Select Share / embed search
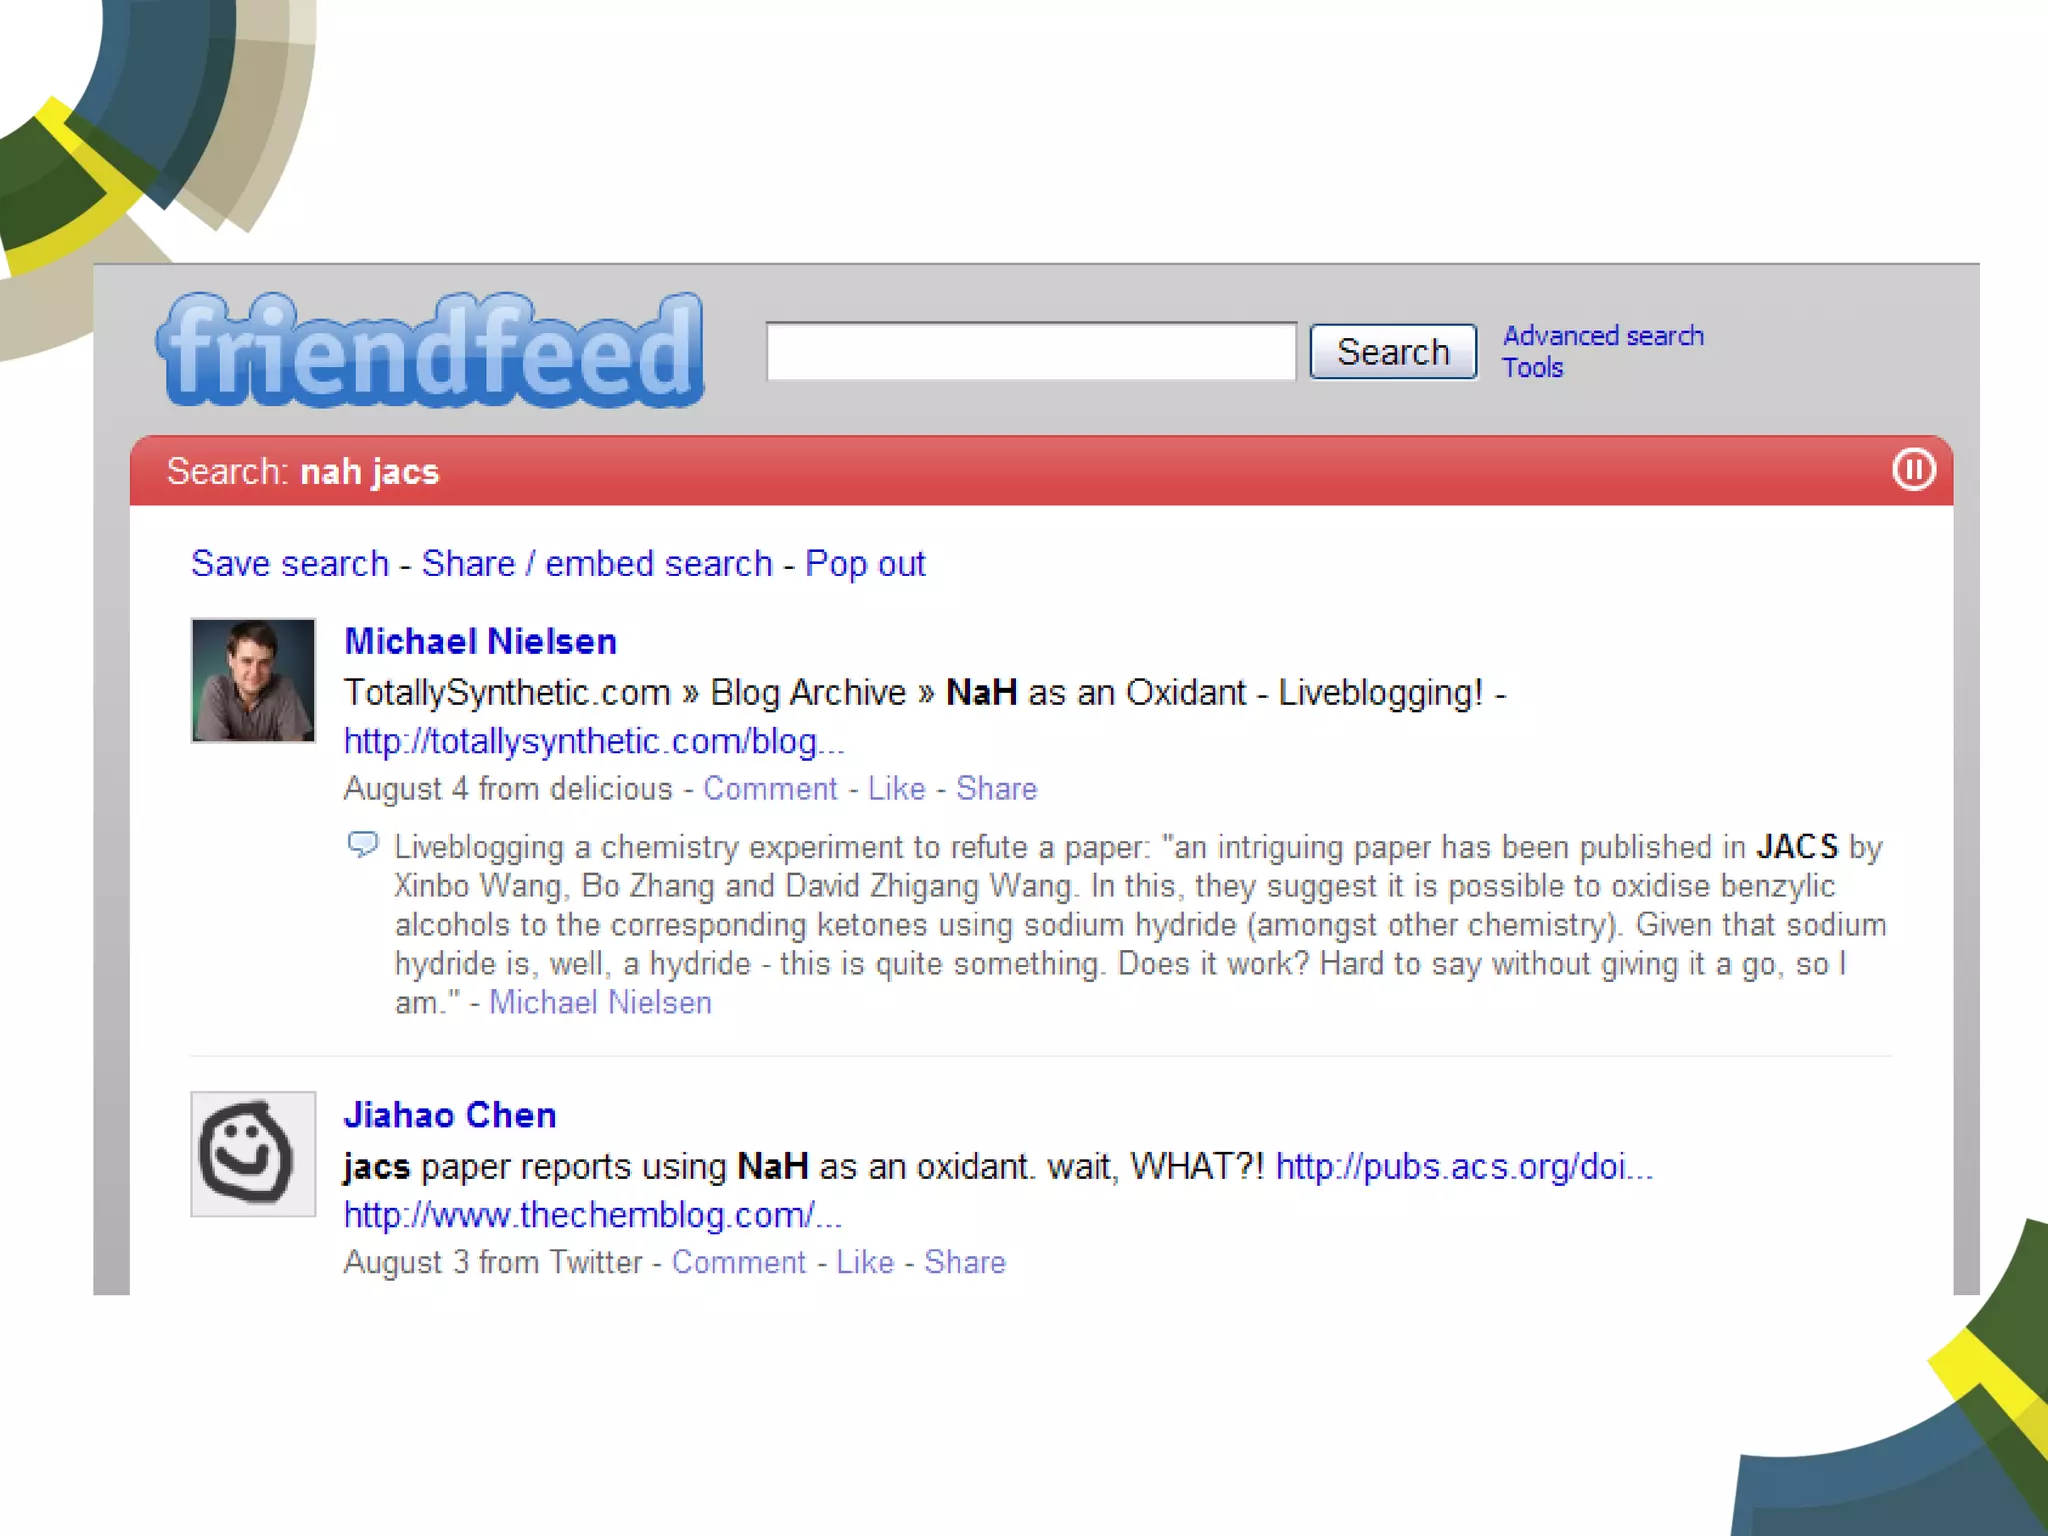 [597, 564]
